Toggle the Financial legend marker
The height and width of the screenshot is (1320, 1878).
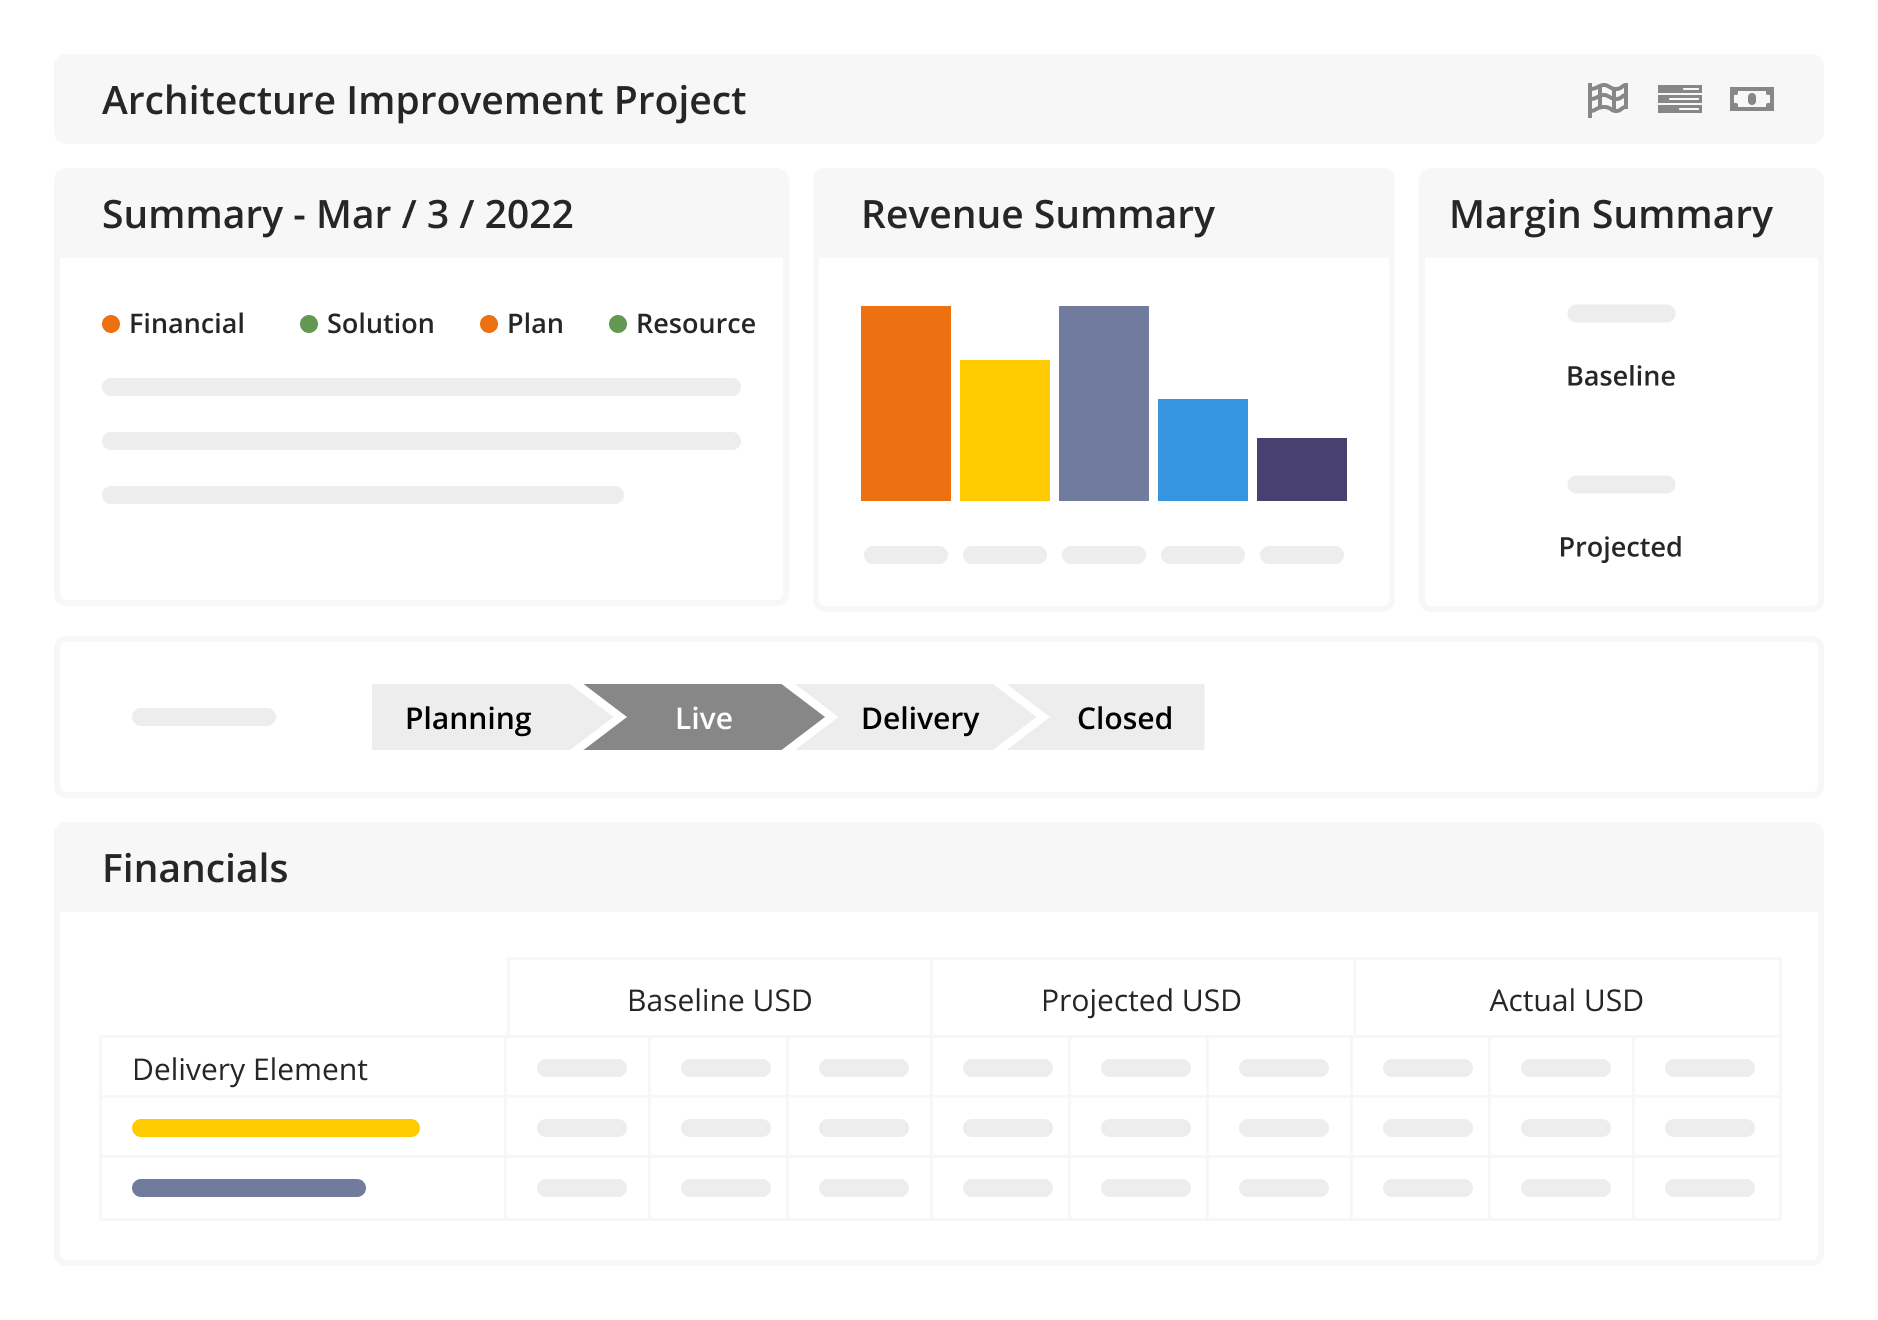coord(111,323)
